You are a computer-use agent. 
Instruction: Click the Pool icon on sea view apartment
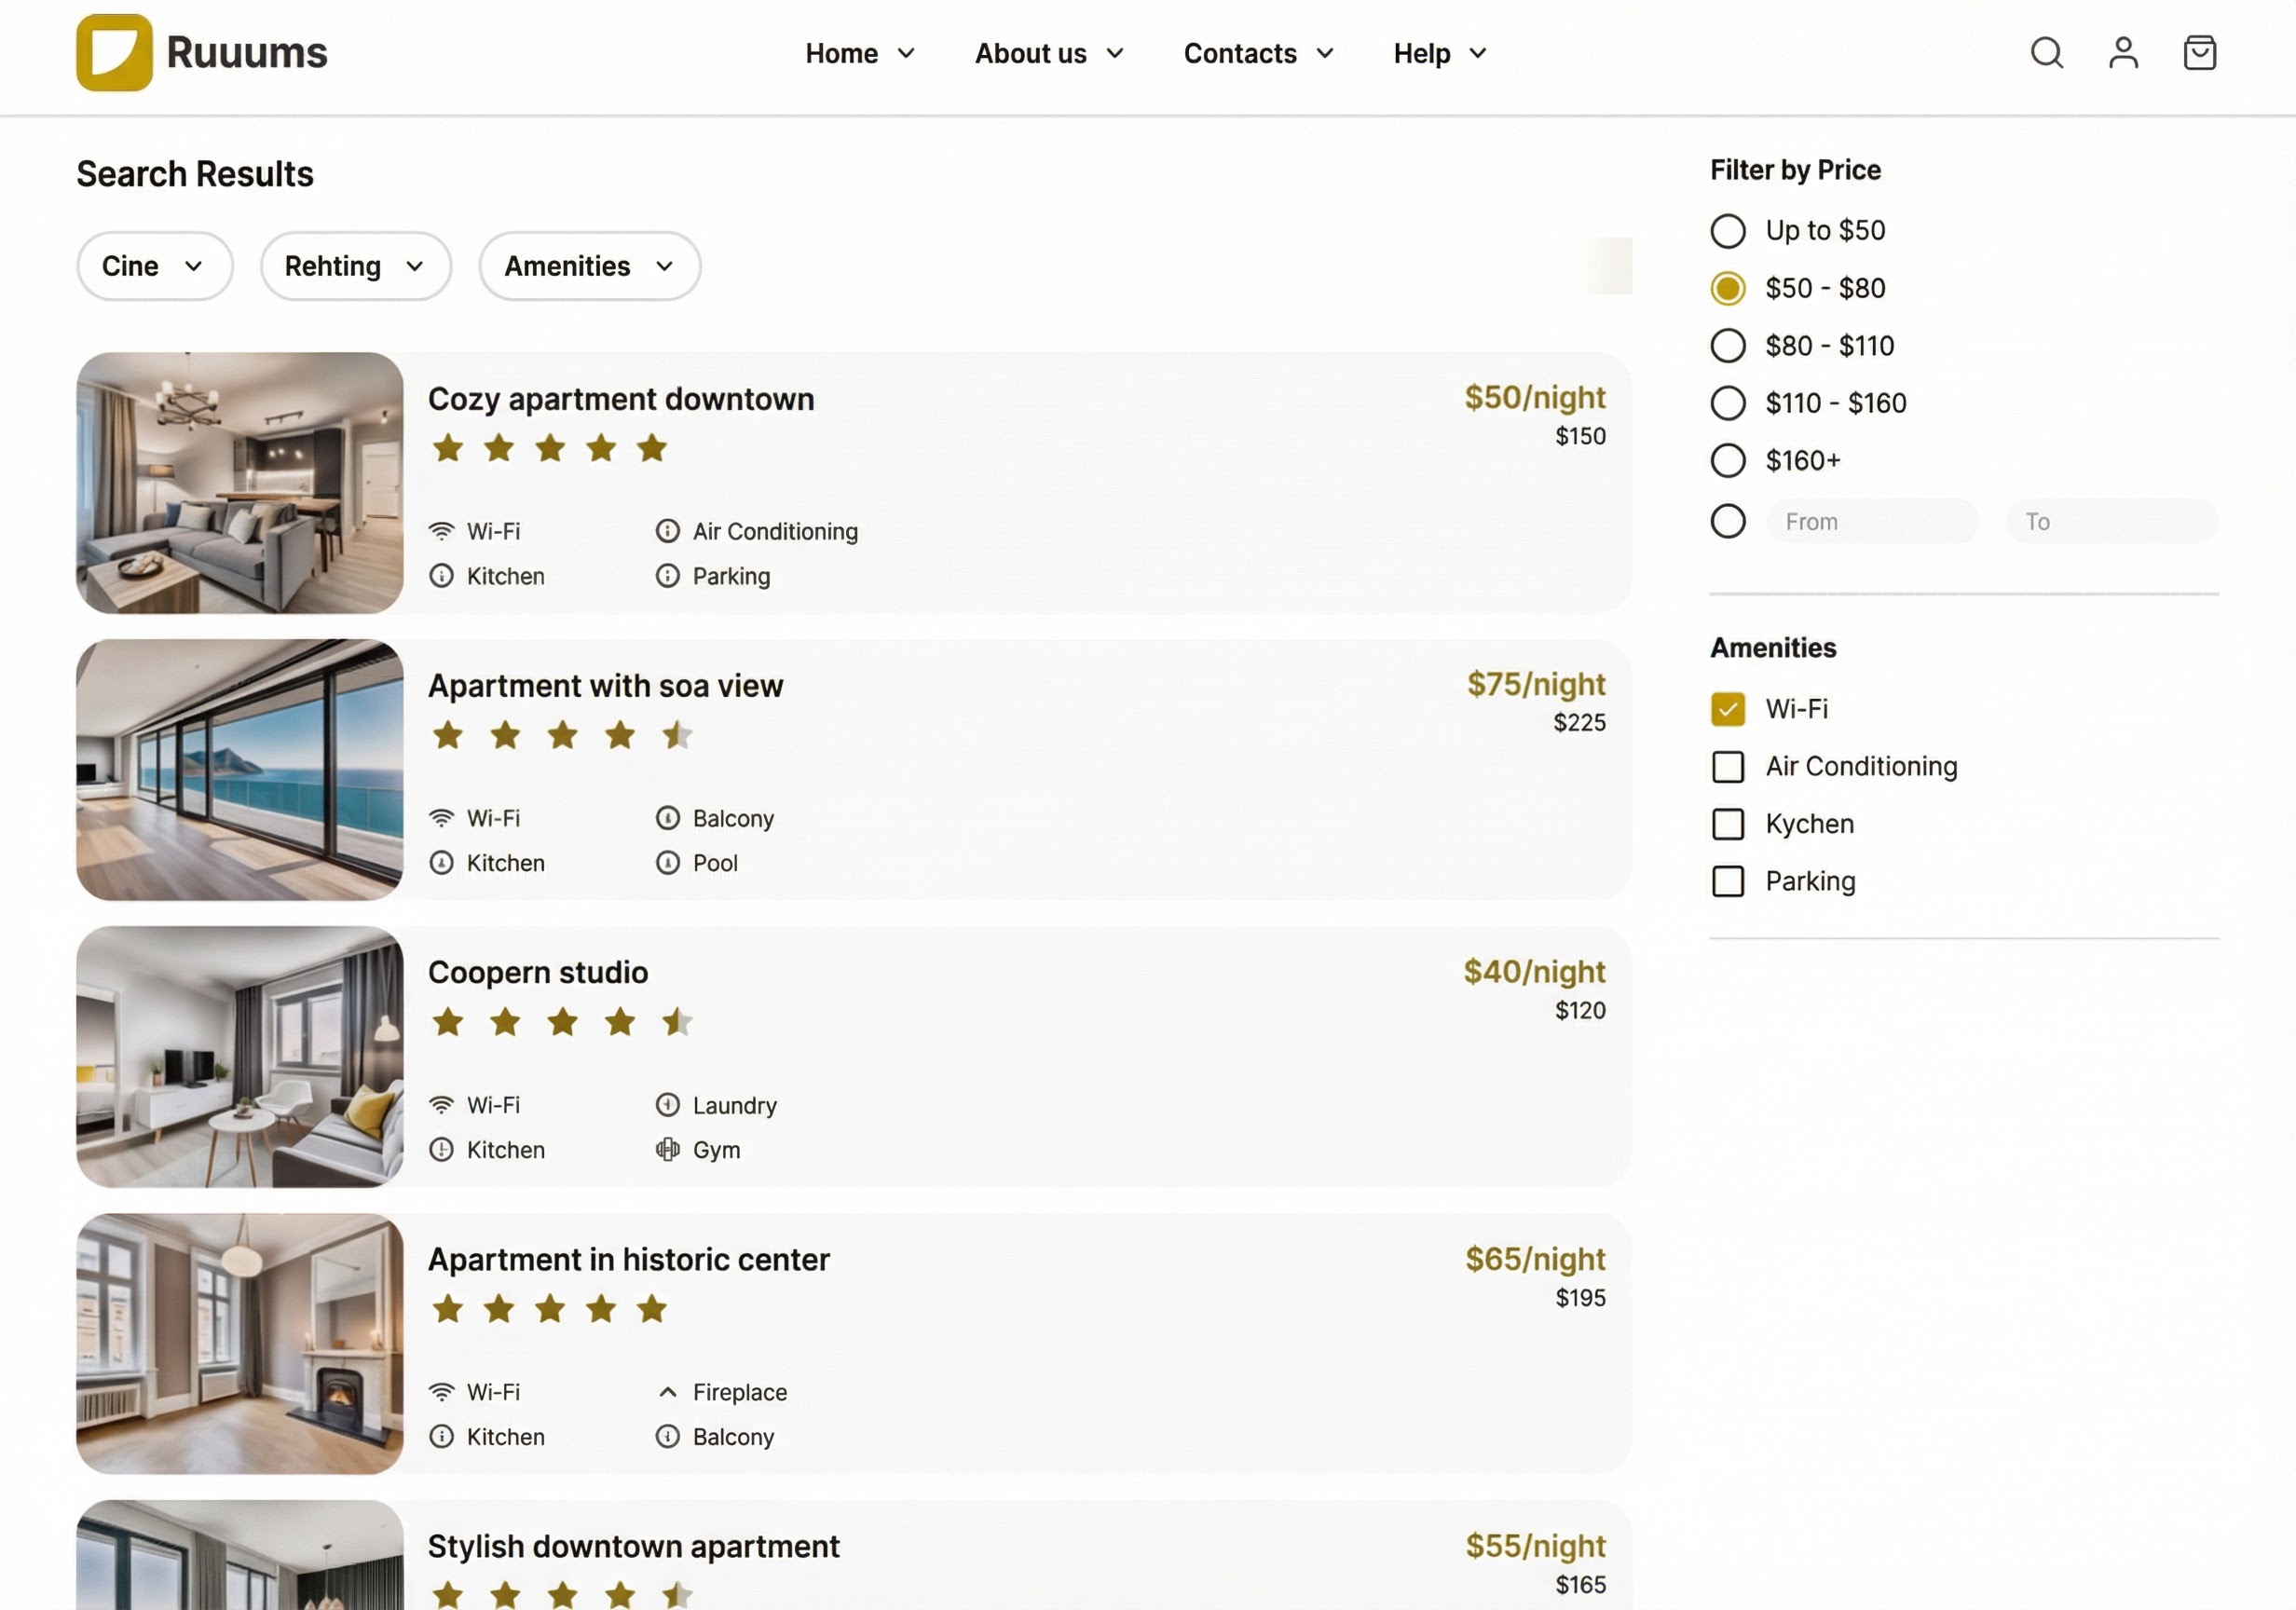click(x=667, y=863)
